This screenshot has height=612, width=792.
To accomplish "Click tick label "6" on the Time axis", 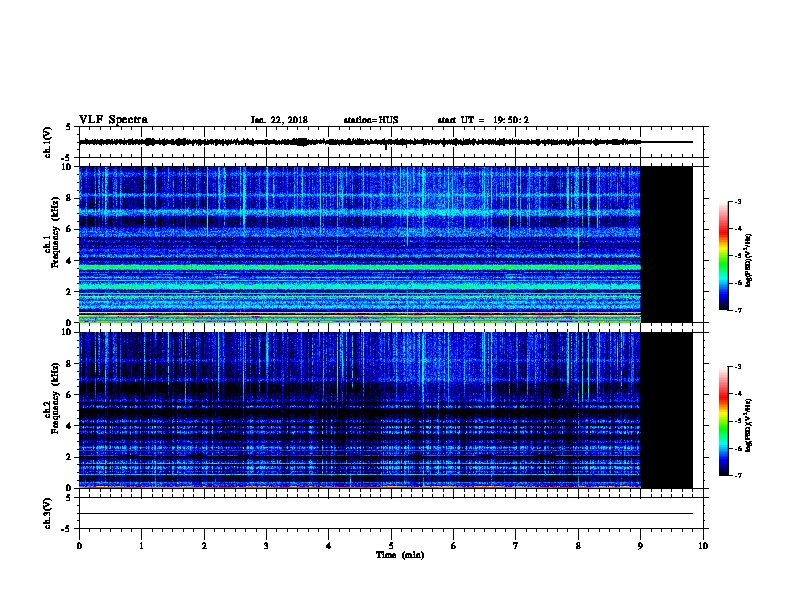I will [454, 546].
